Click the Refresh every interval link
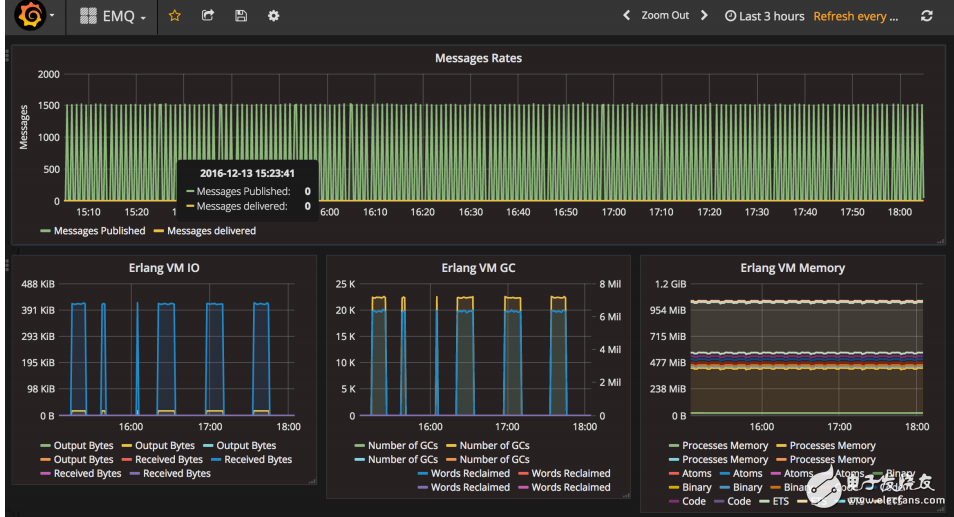The width and height of the screenshot is (954, 517). tap(855, 16)
